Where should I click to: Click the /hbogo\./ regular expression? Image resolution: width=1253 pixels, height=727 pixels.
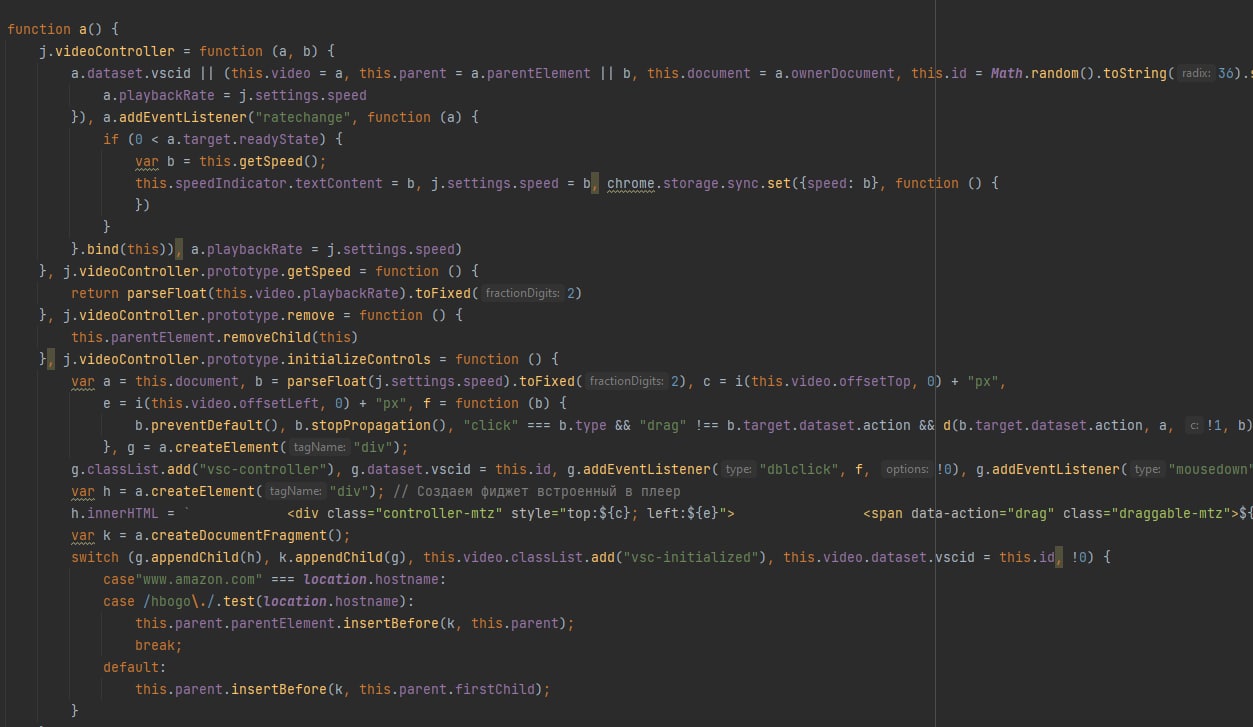coord(179,601)
